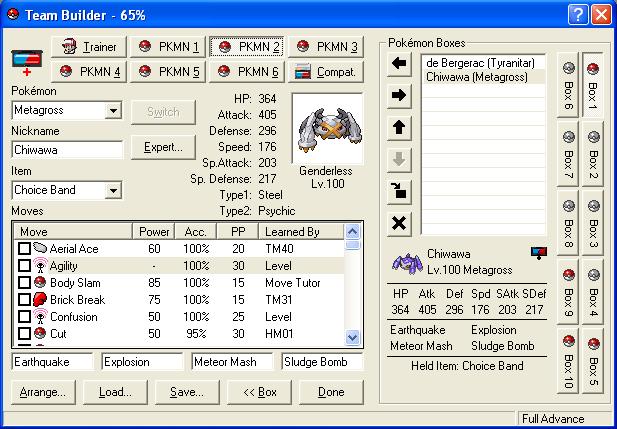Tick the Agility move checkbox
Viewport: 617px width, 429px height.
pos(24,266)
